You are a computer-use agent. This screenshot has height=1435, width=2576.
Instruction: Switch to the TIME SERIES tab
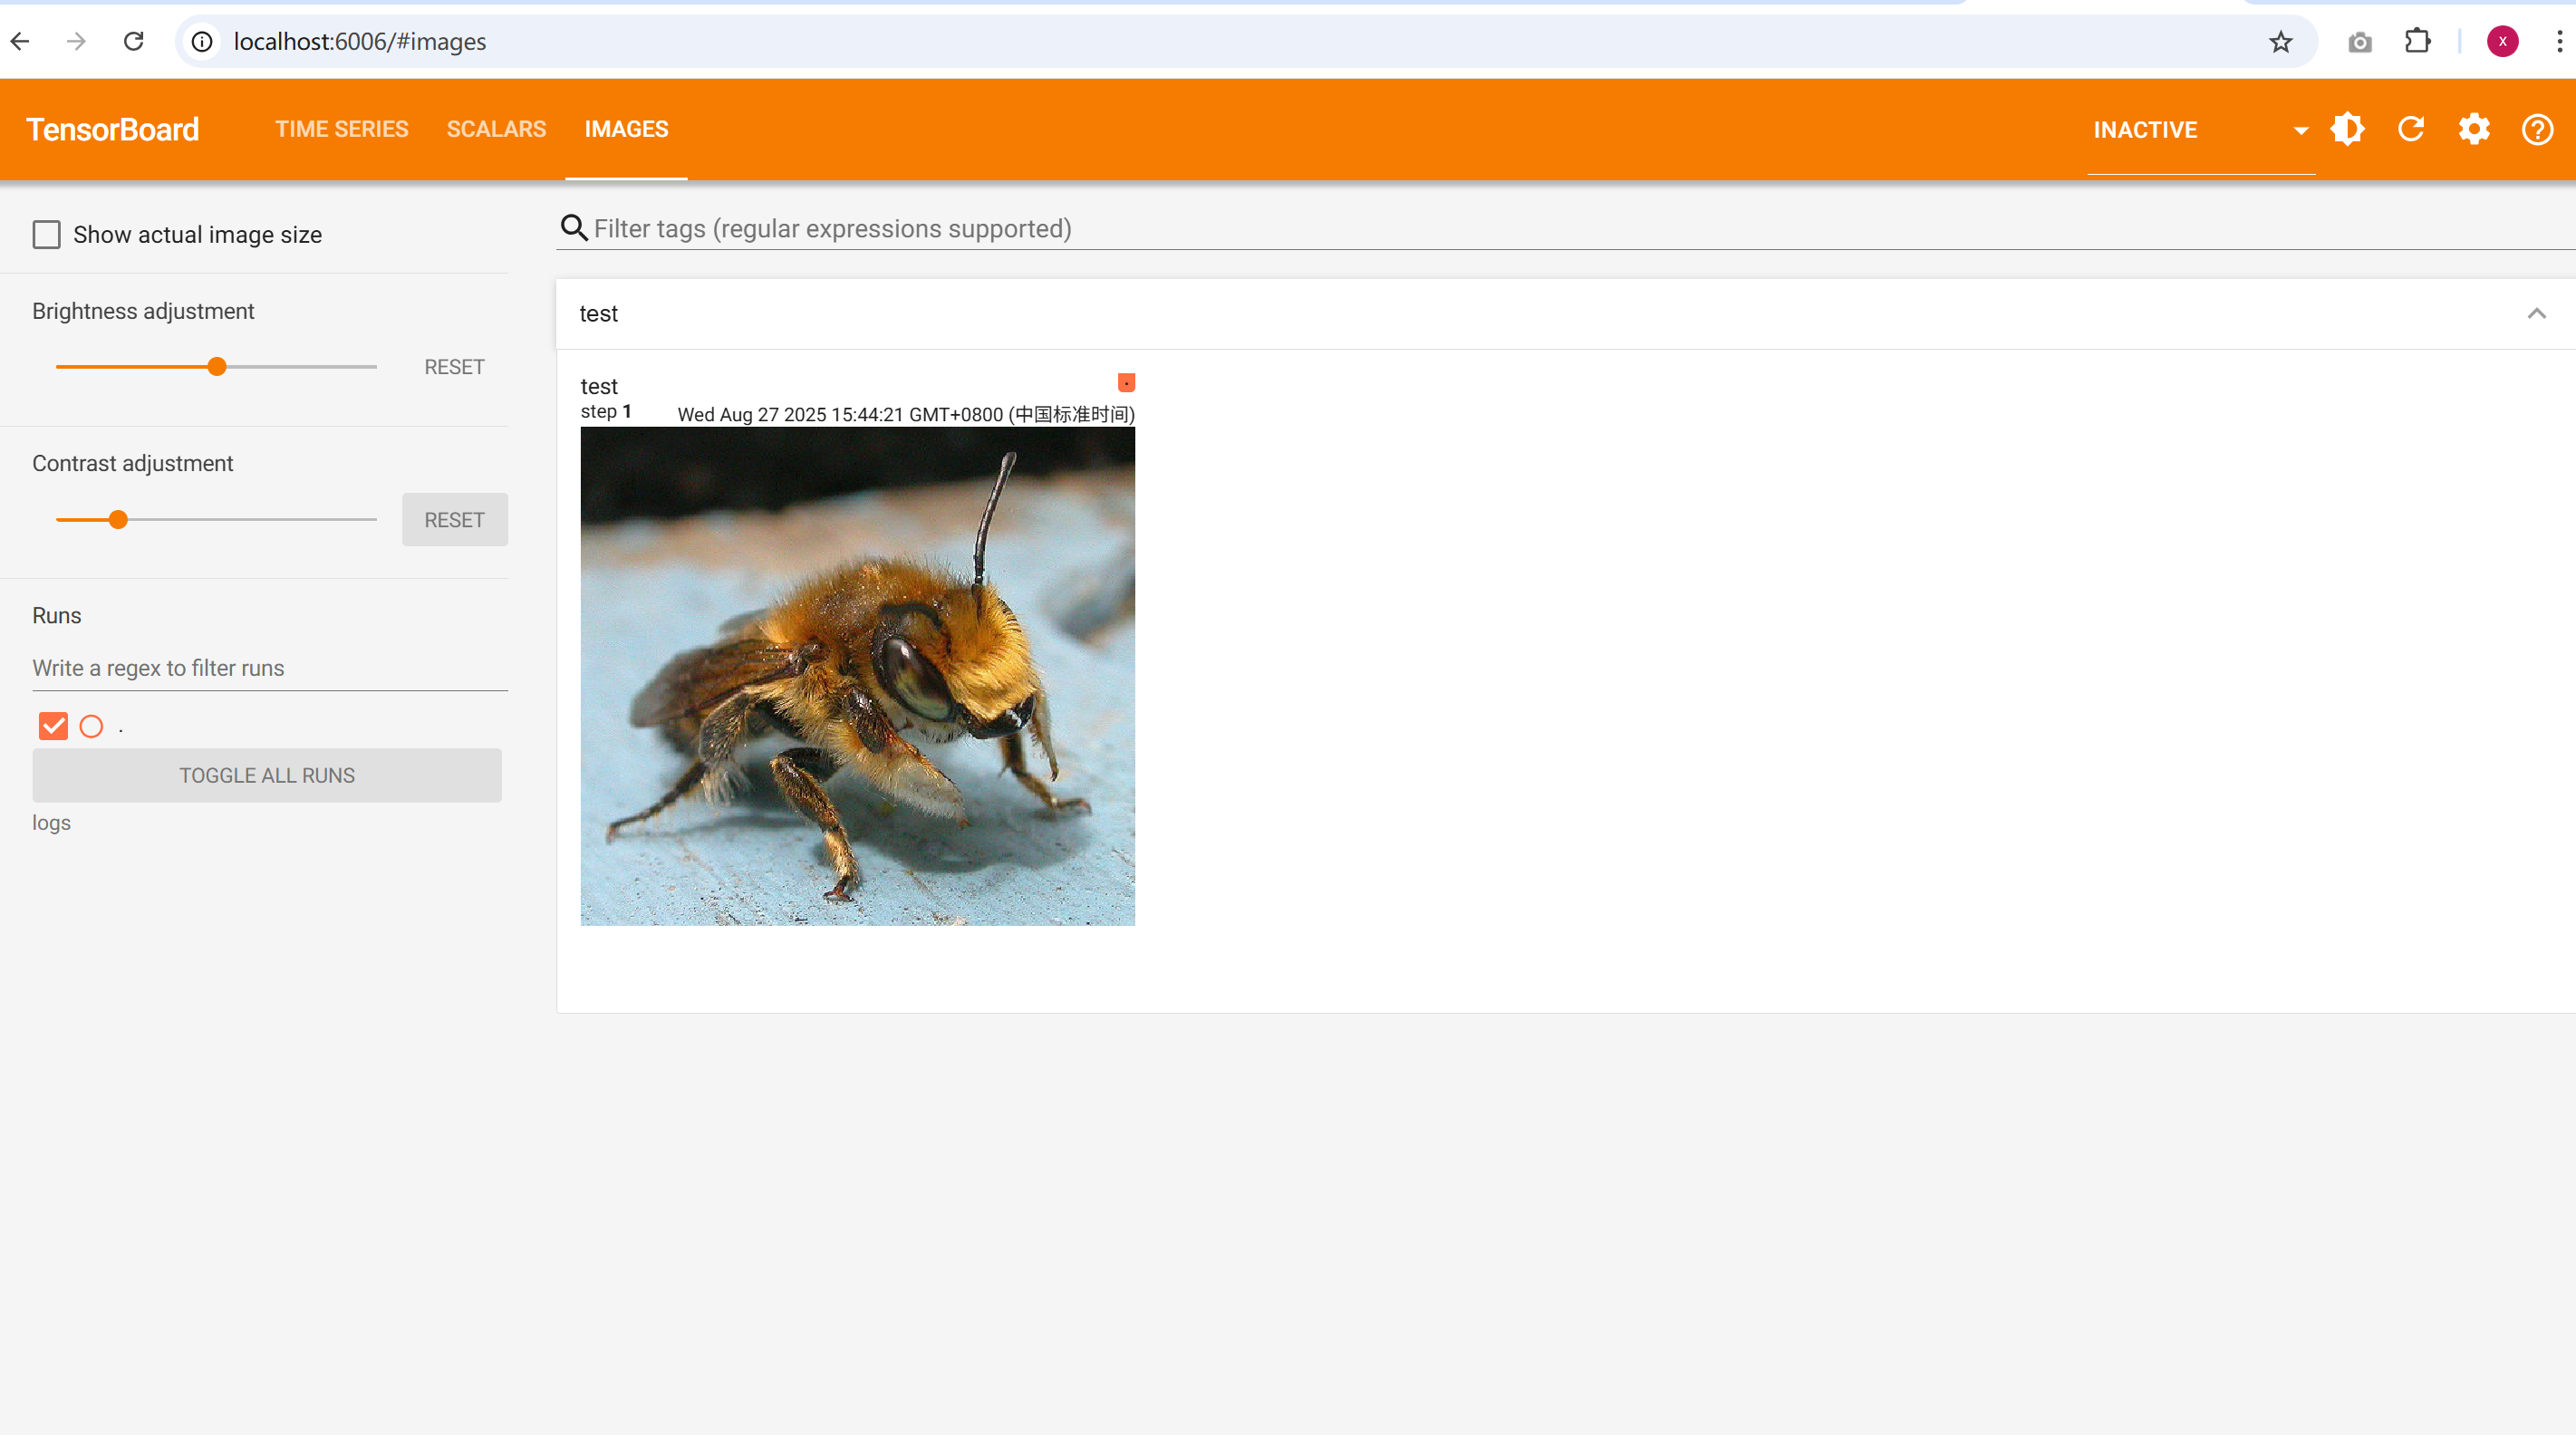(341, 129)
